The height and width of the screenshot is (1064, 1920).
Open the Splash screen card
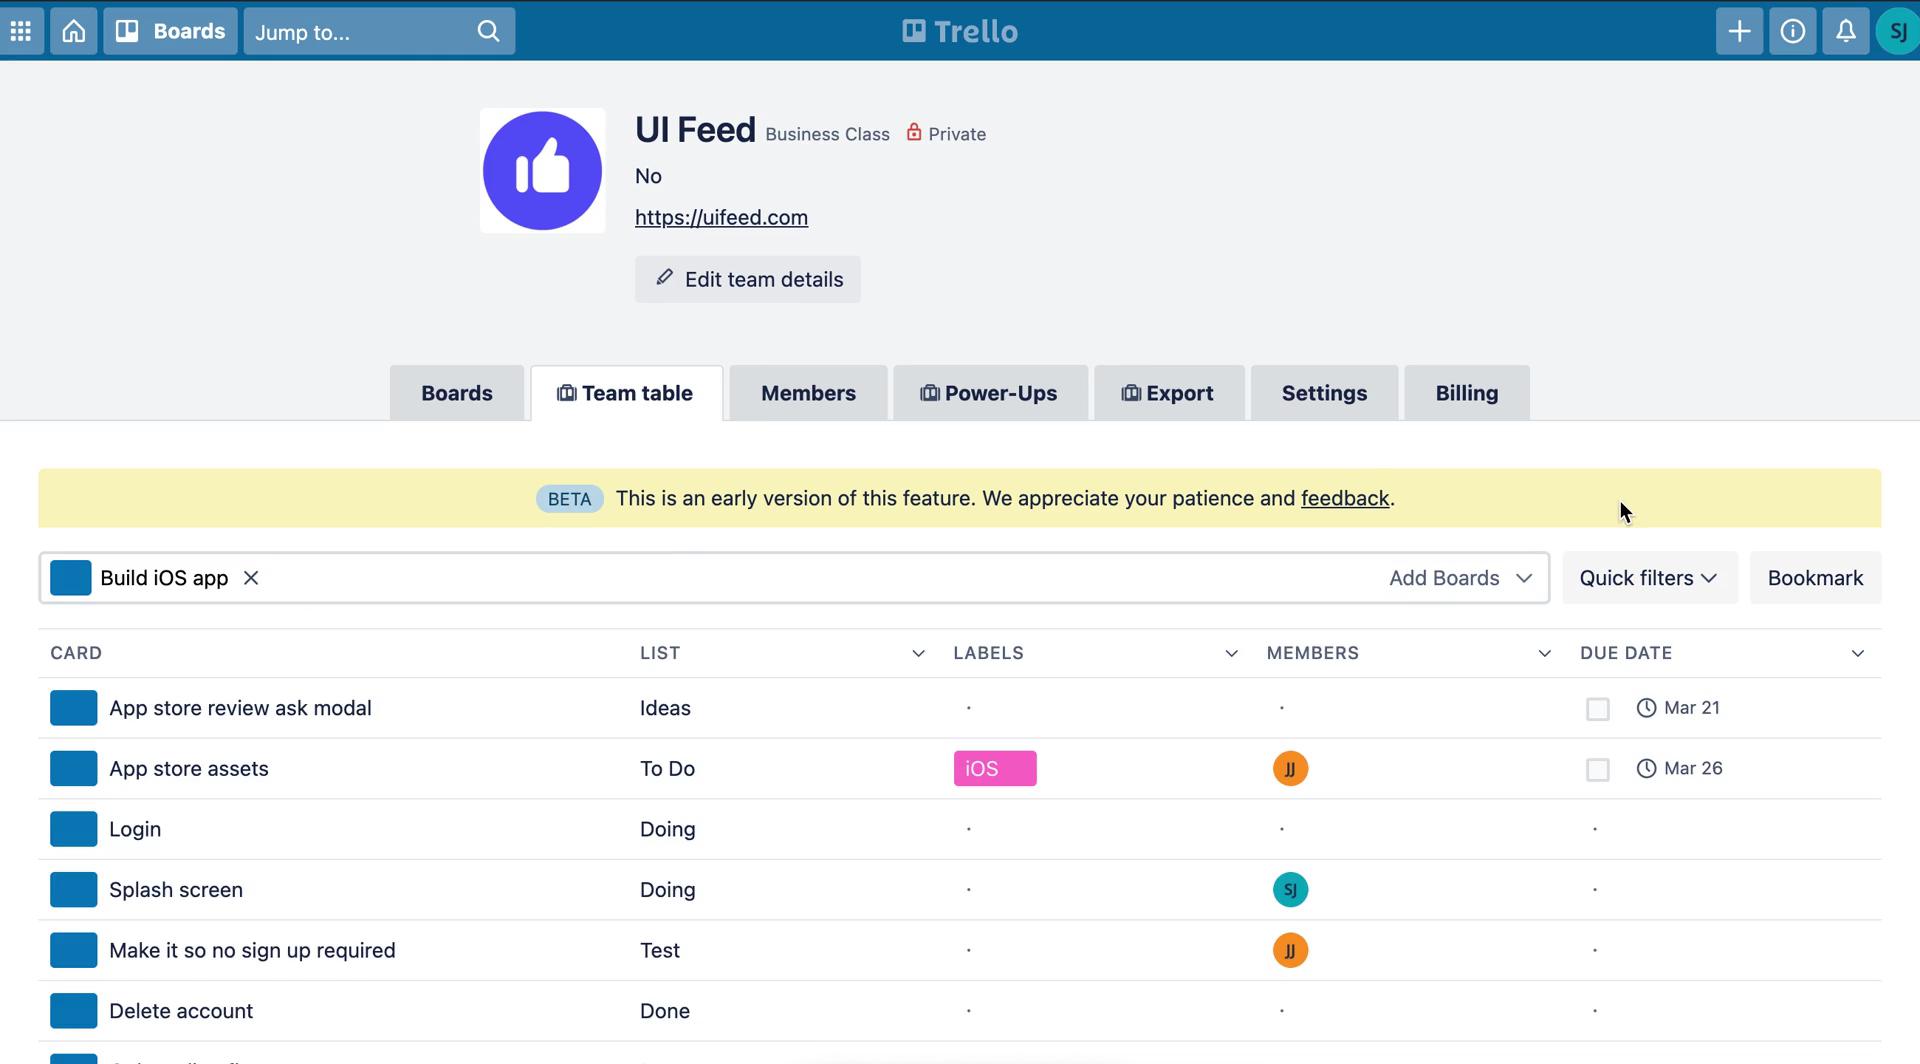point(176,890)
